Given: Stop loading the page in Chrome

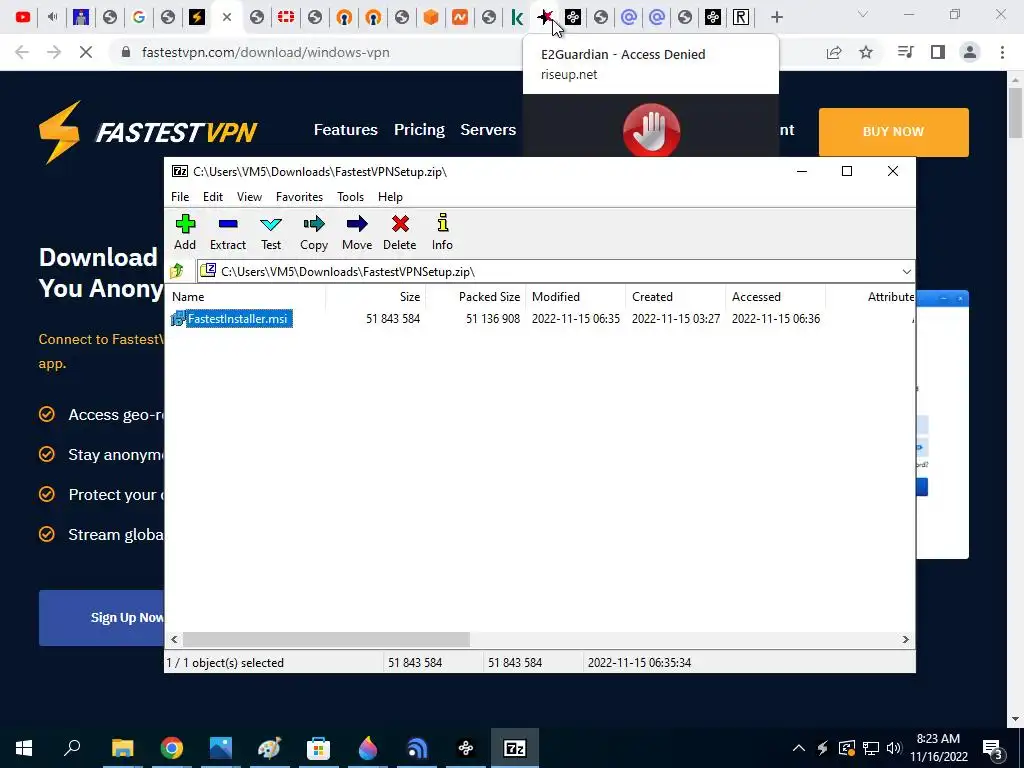Looking at the screenshot, I should (86, 52).
